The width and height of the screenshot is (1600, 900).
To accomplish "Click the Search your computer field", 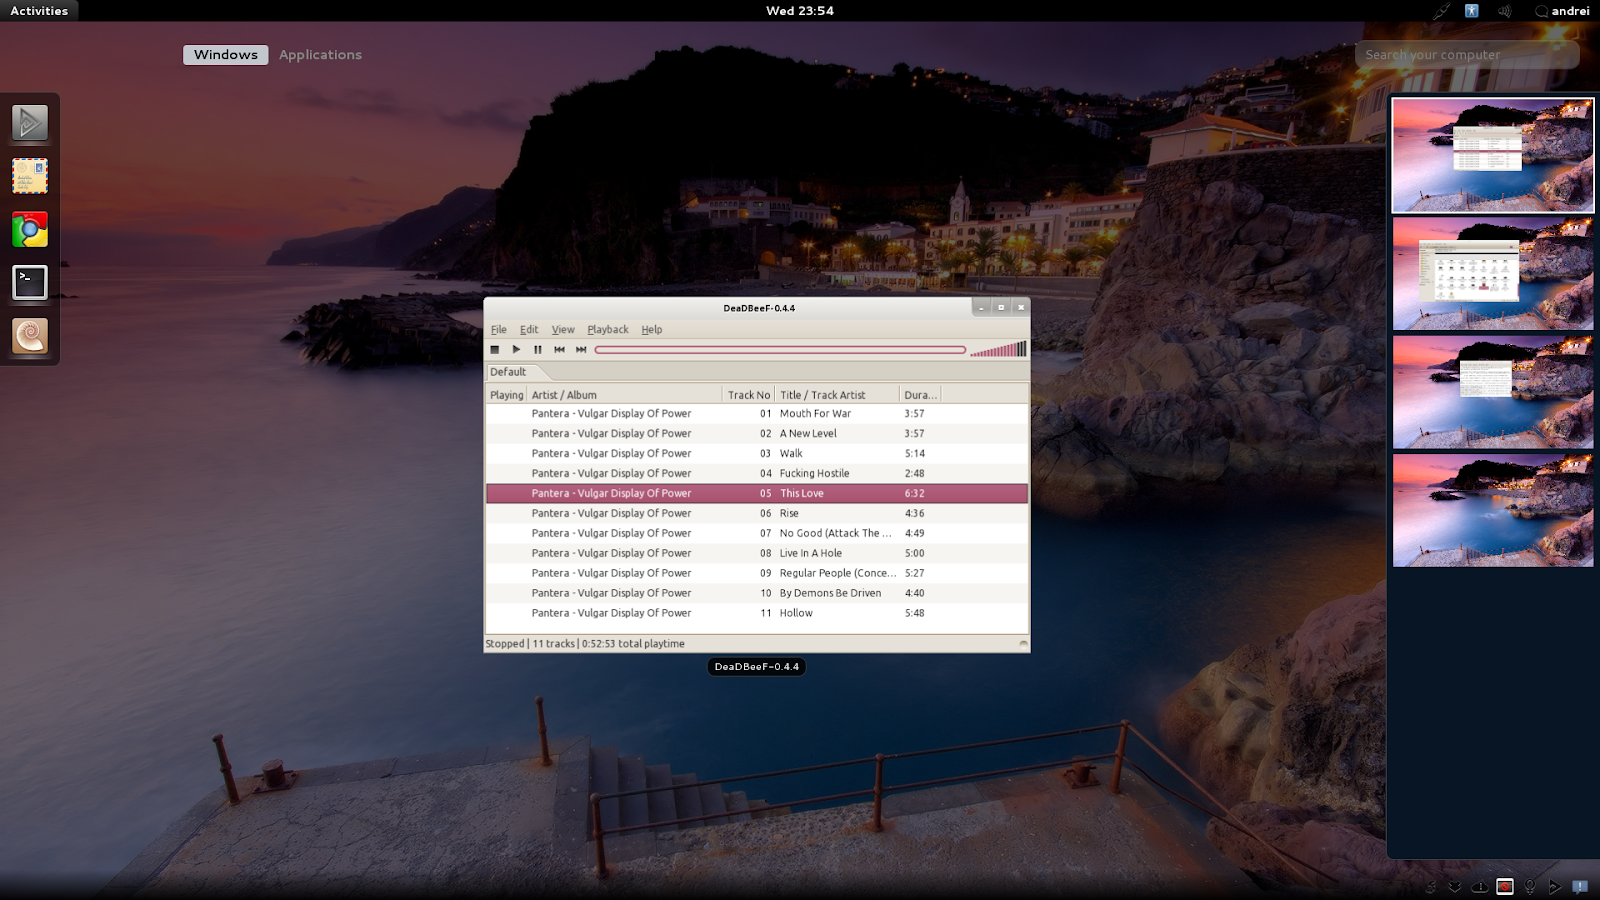I will (1467, 55).
